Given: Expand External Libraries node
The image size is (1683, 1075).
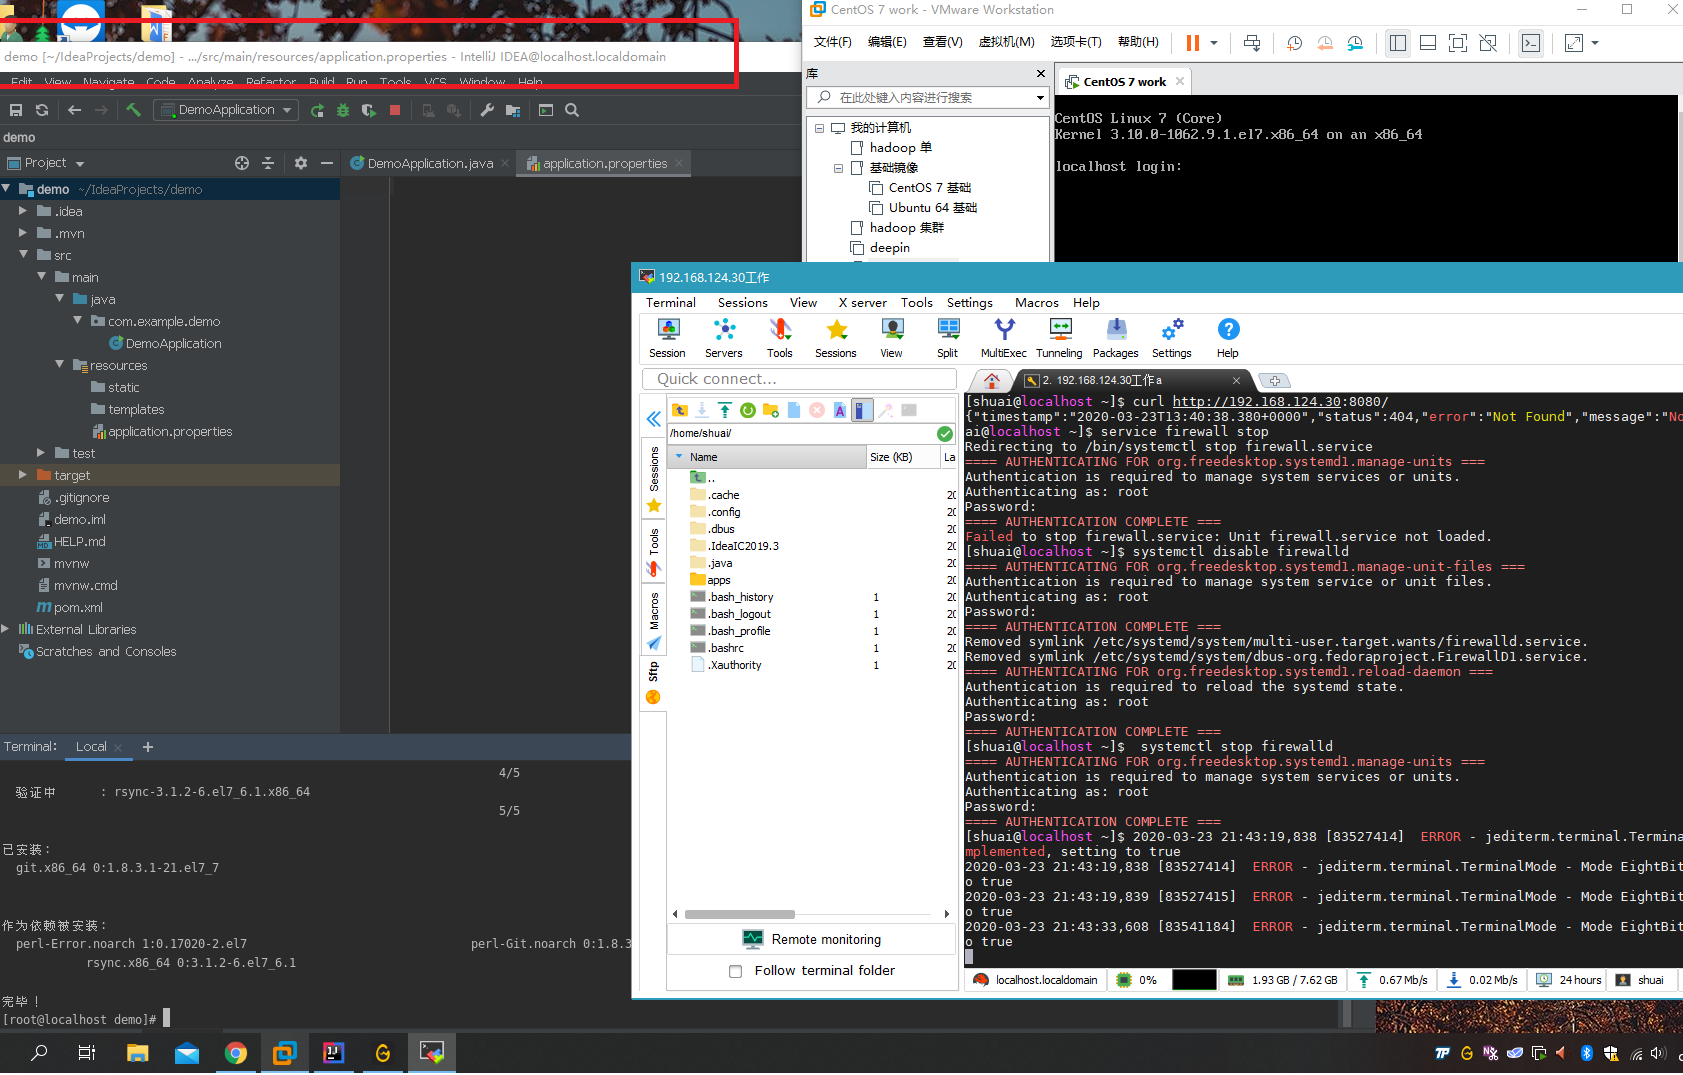Looking at the screenshot, I should tap(6, 629).
